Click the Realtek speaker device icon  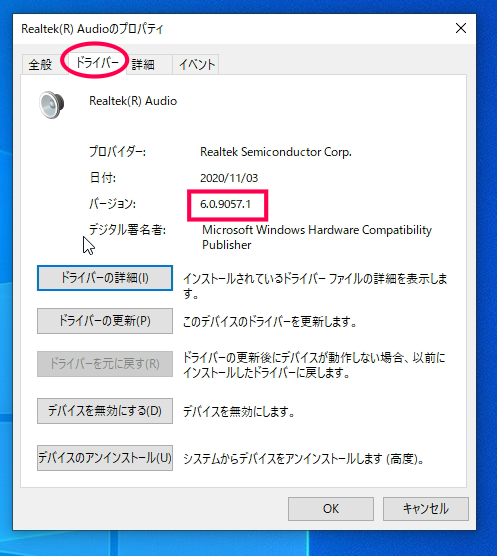click(52, 105)
